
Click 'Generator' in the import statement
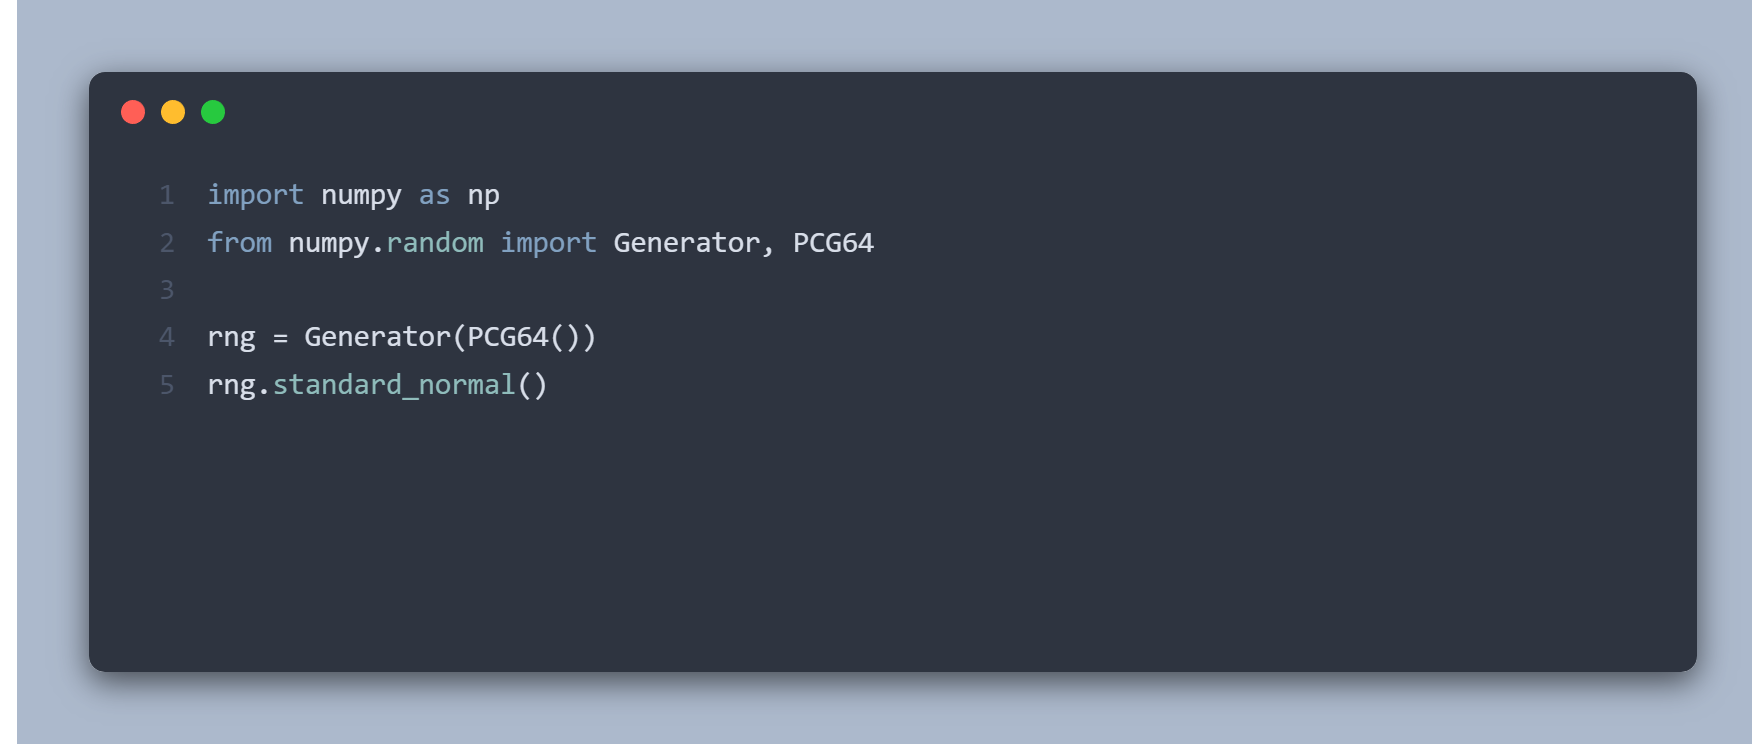[687, 243]
